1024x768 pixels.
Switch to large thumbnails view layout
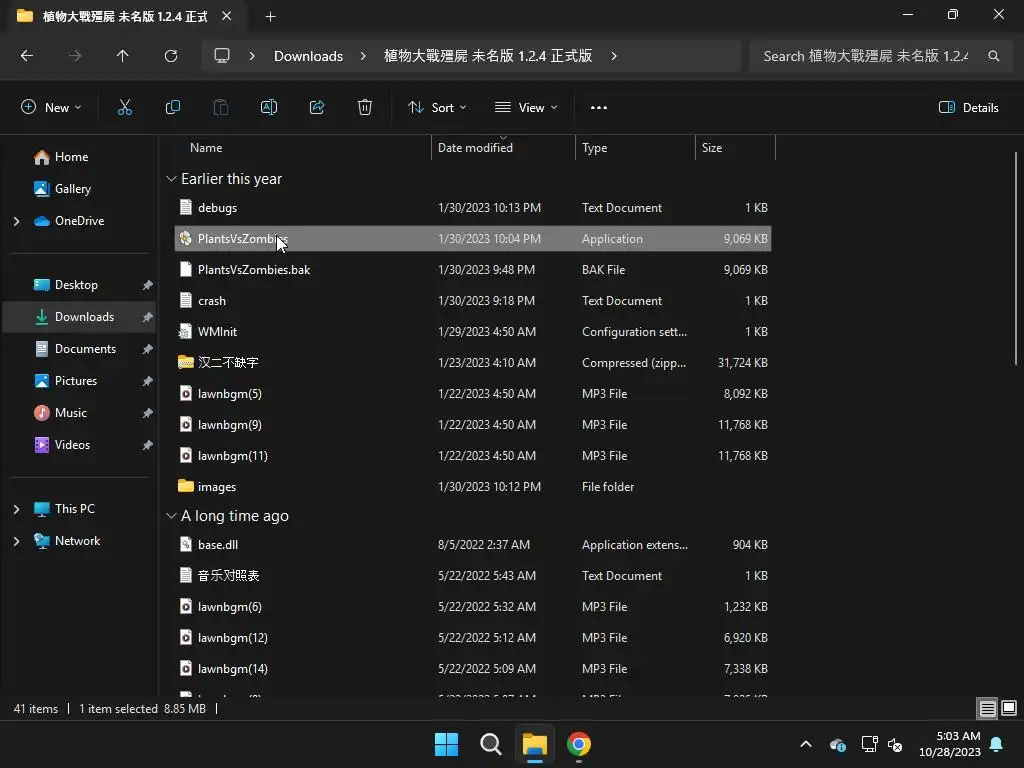[1009, 708]
